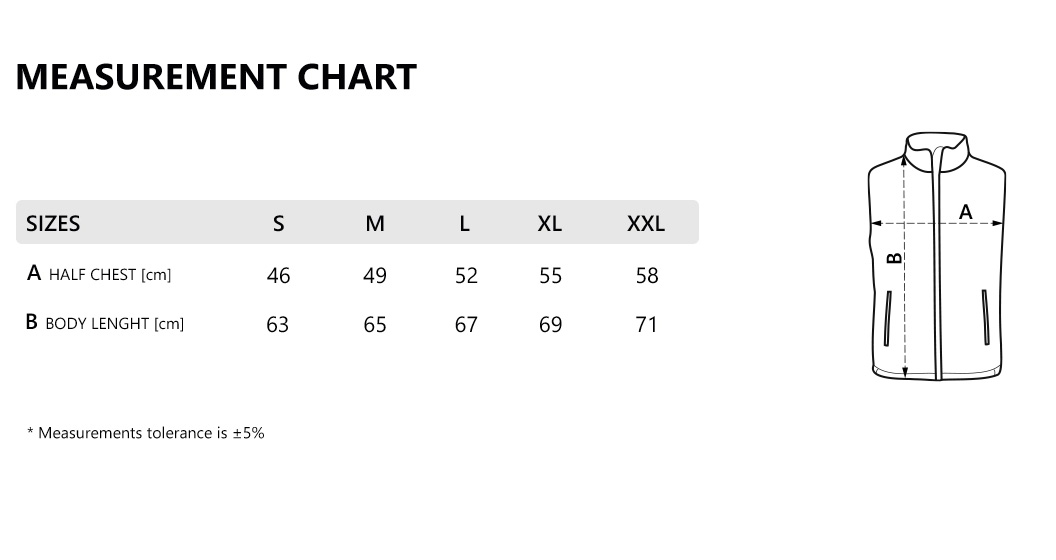
Task: Select the B label on the vest diagram
Action: pyautogui.click(x=894, y=257)
